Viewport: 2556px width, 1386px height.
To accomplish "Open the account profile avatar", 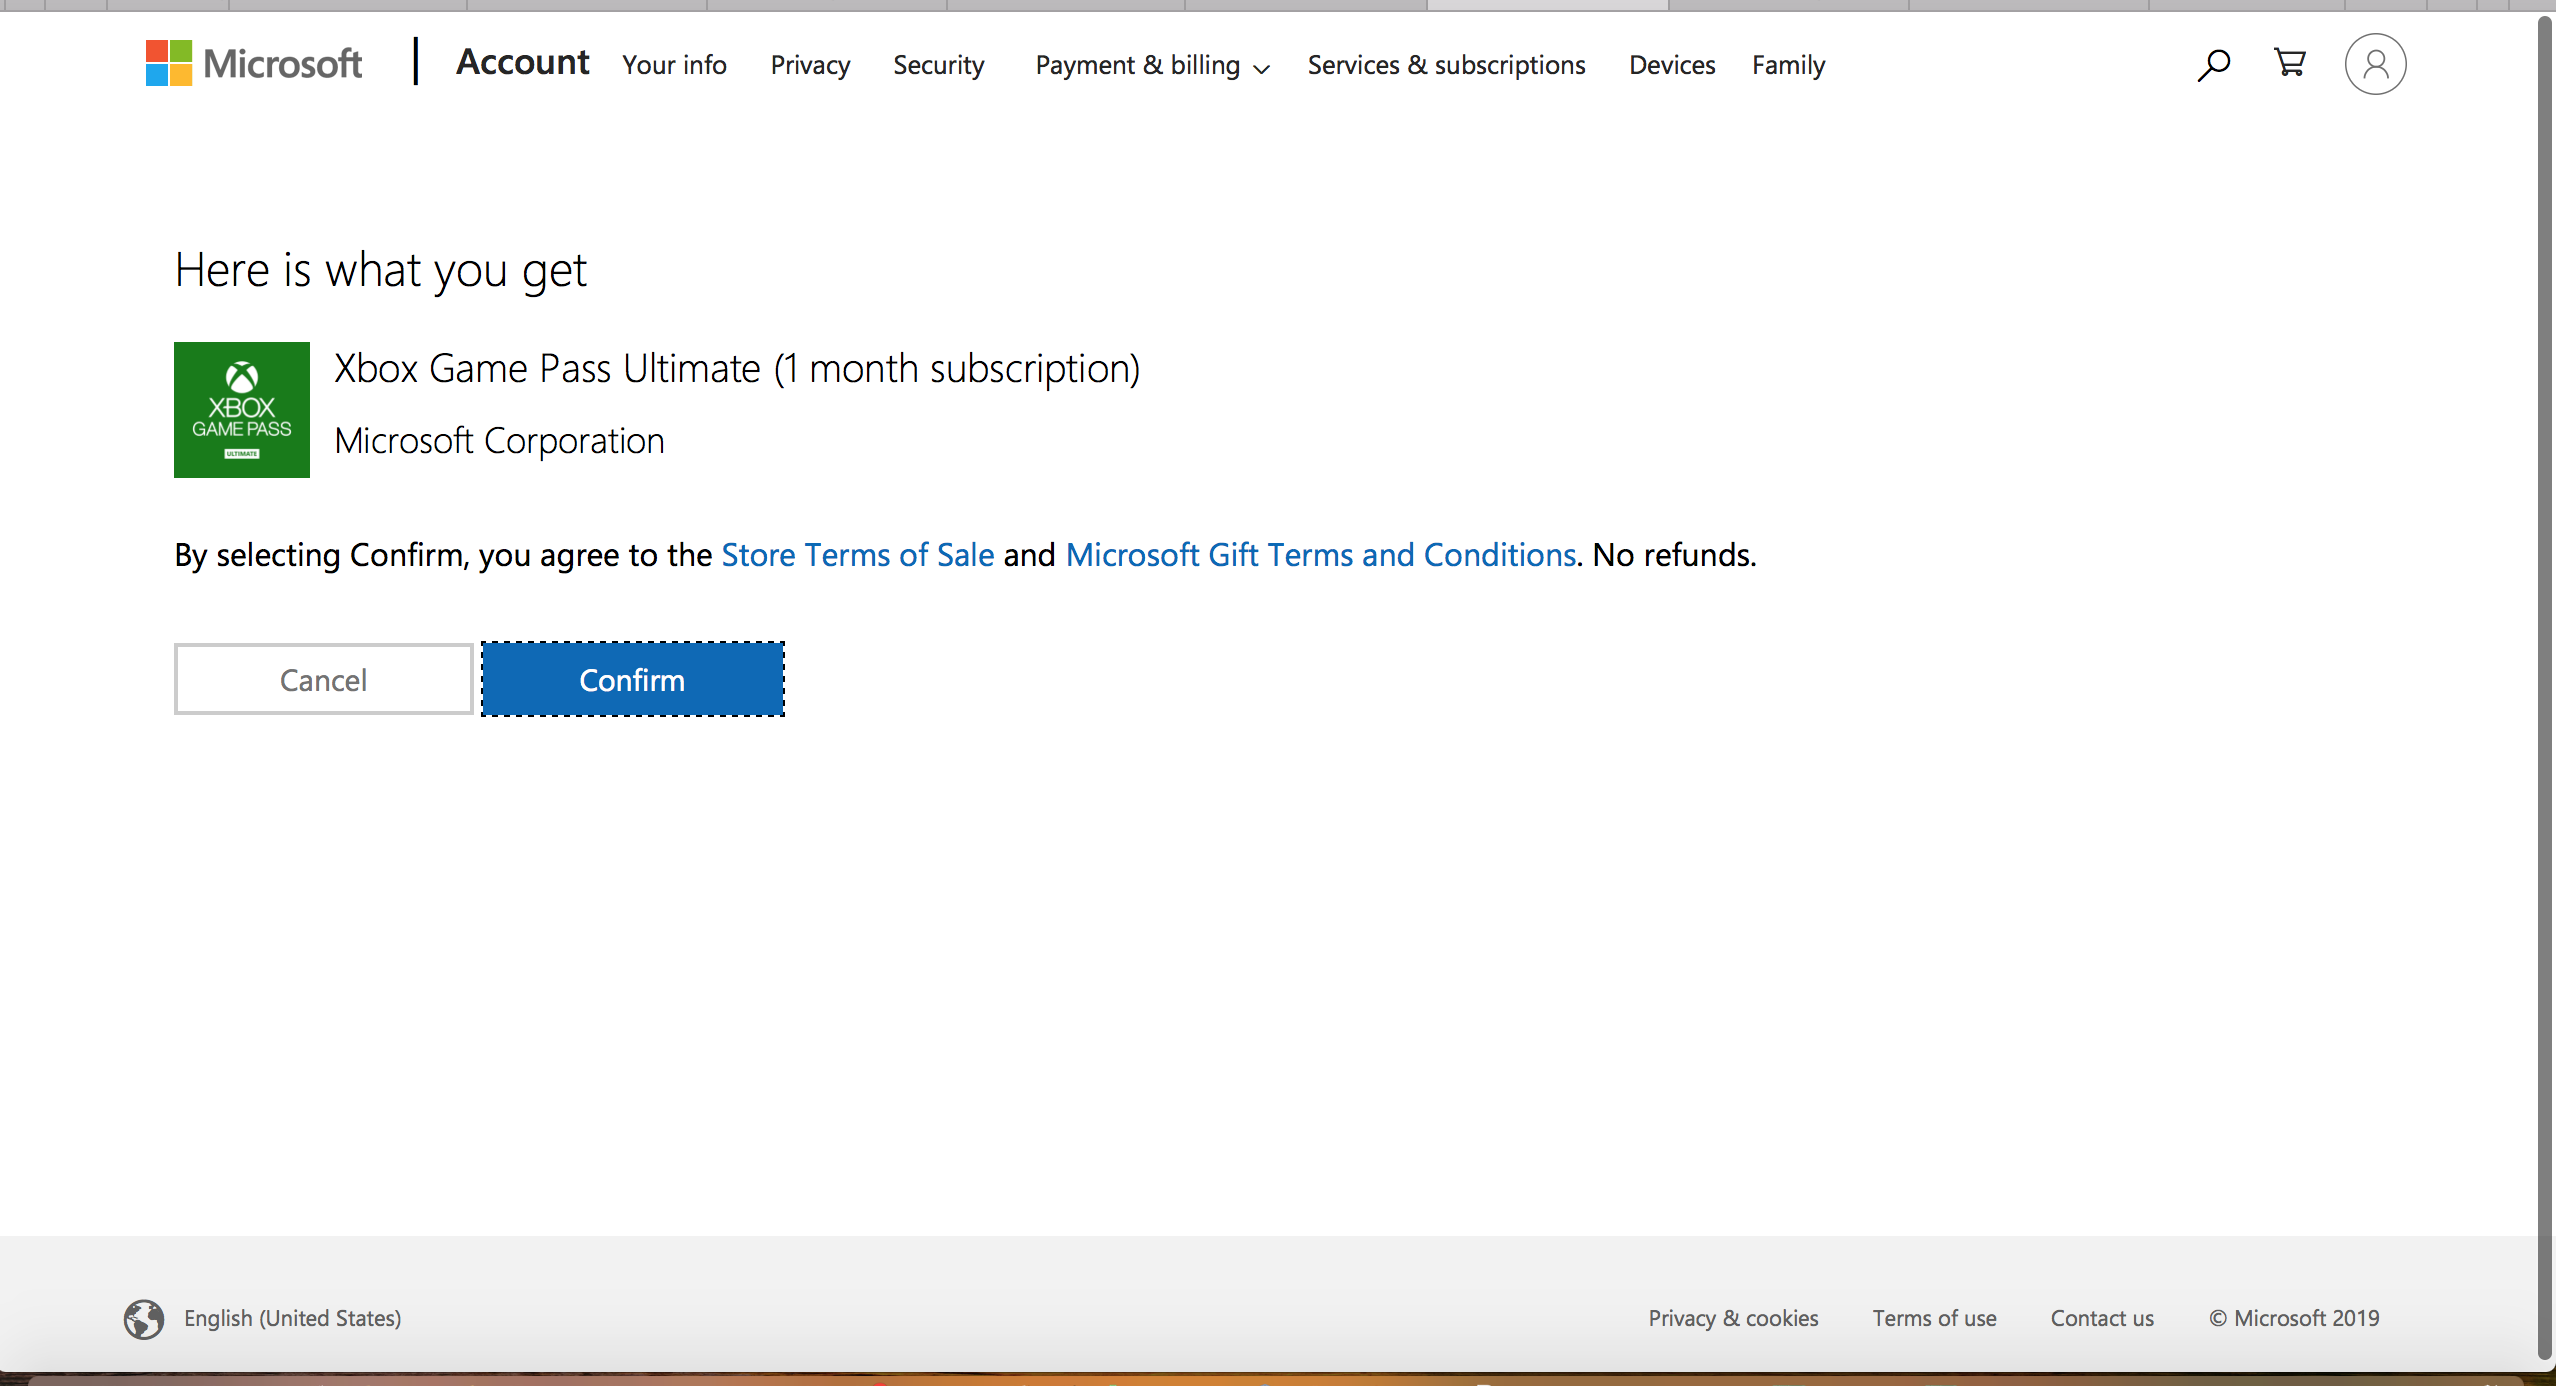I will click(x=2375, y=64).
